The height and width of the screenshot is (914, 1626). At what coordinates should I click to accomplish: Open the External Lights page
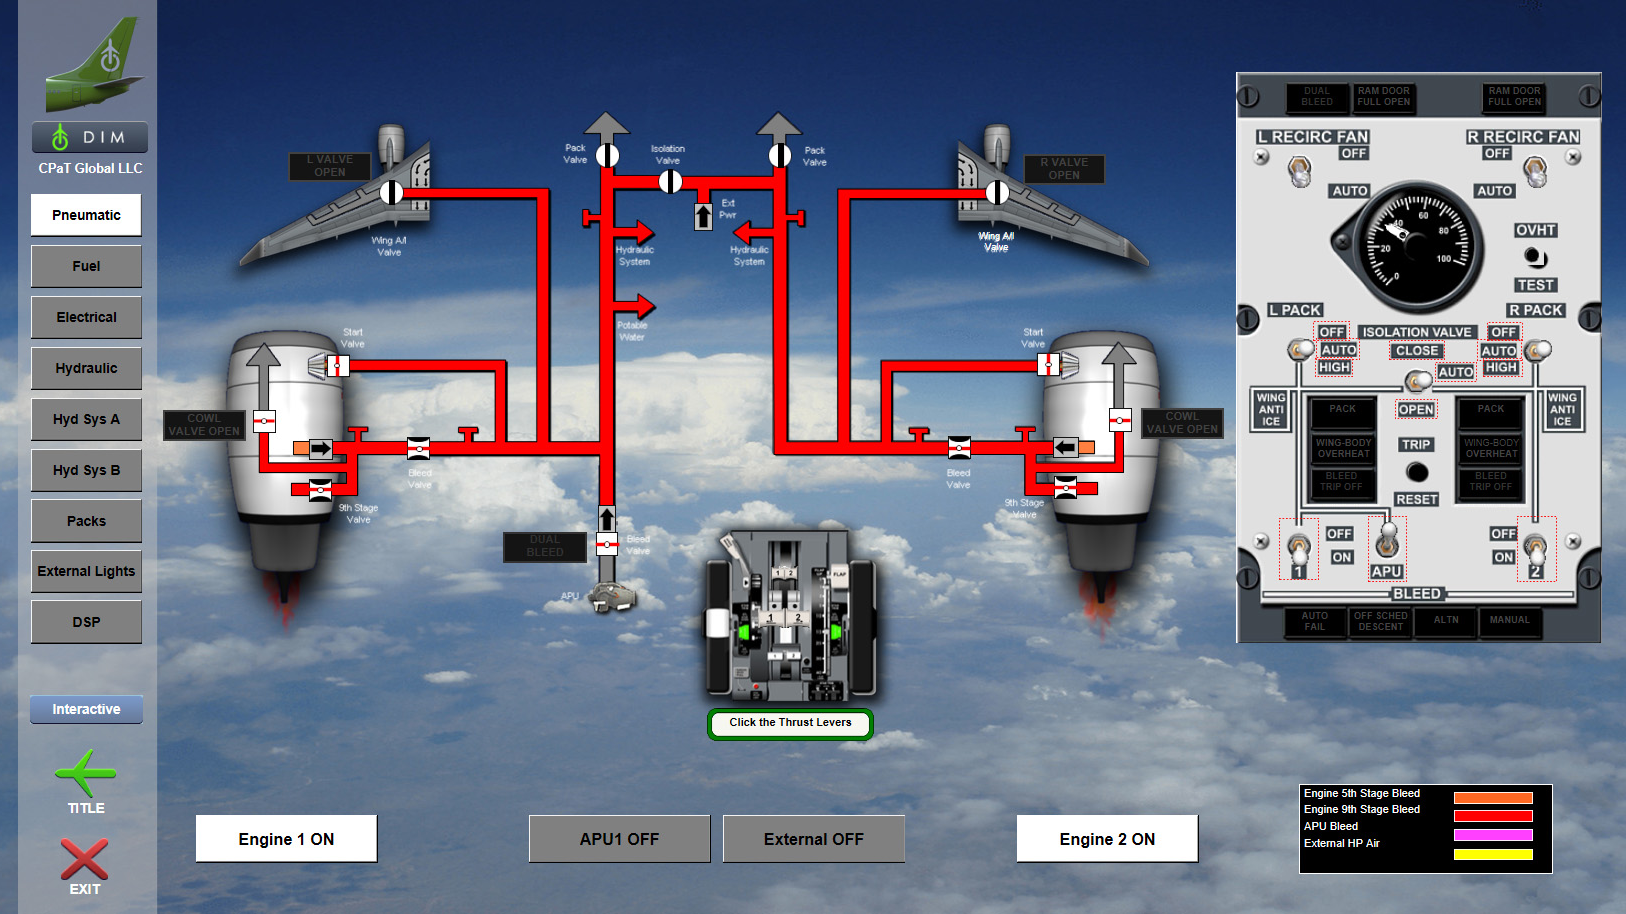click(x=86, y=571)
